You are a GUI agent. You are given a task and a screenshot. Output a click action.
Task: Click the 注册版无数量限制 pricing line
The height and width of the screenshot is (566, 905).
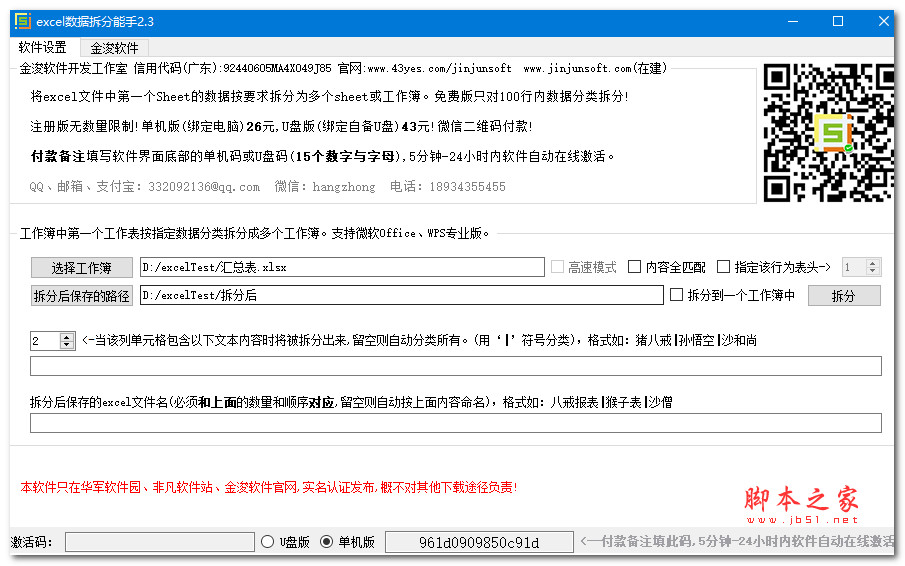(281, 126)
